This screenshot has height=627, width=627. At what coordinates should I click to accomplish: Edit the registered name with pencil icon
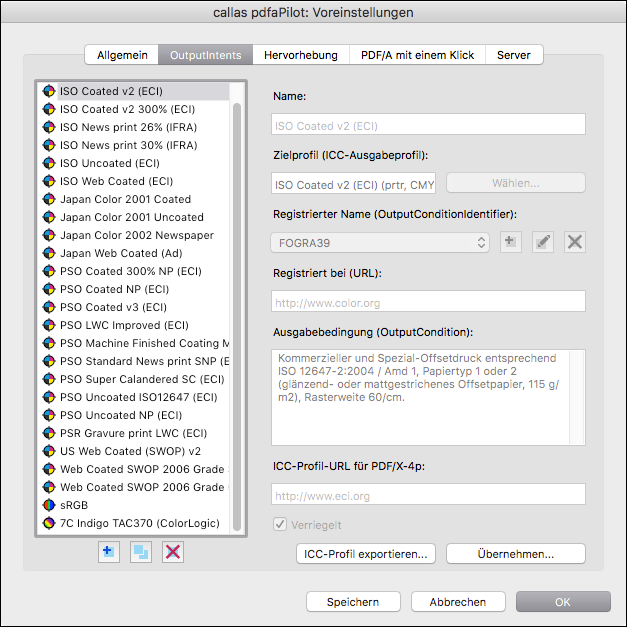pos(543,242)
